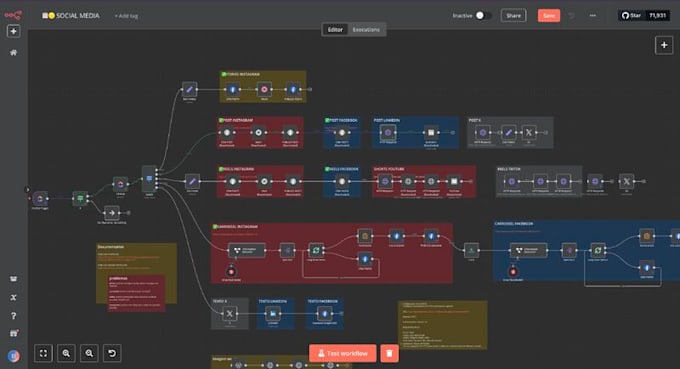Click the fit-to-view canvas icon
Image resolution: width=680 pixels, height=369 pixels.
point(43,353)
